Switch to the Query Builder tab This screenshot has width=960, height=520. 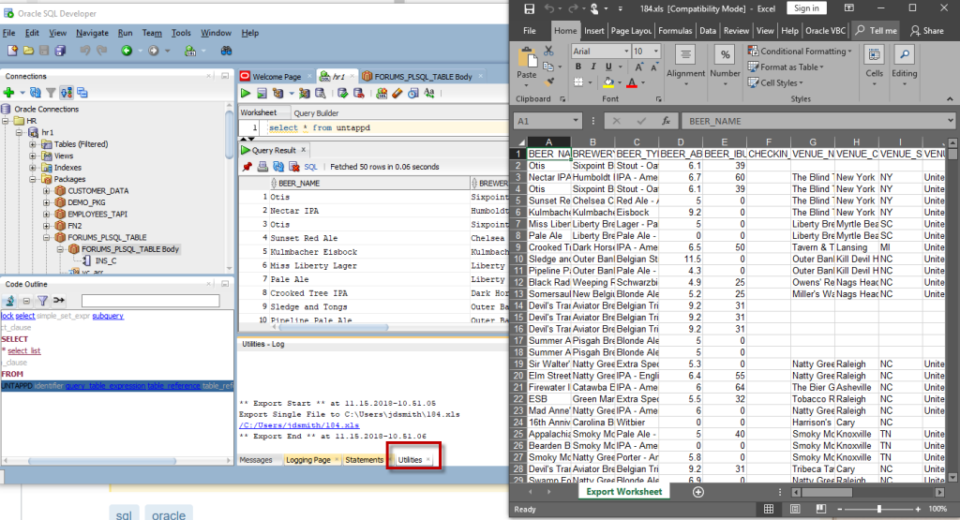[x=316, y=113]
